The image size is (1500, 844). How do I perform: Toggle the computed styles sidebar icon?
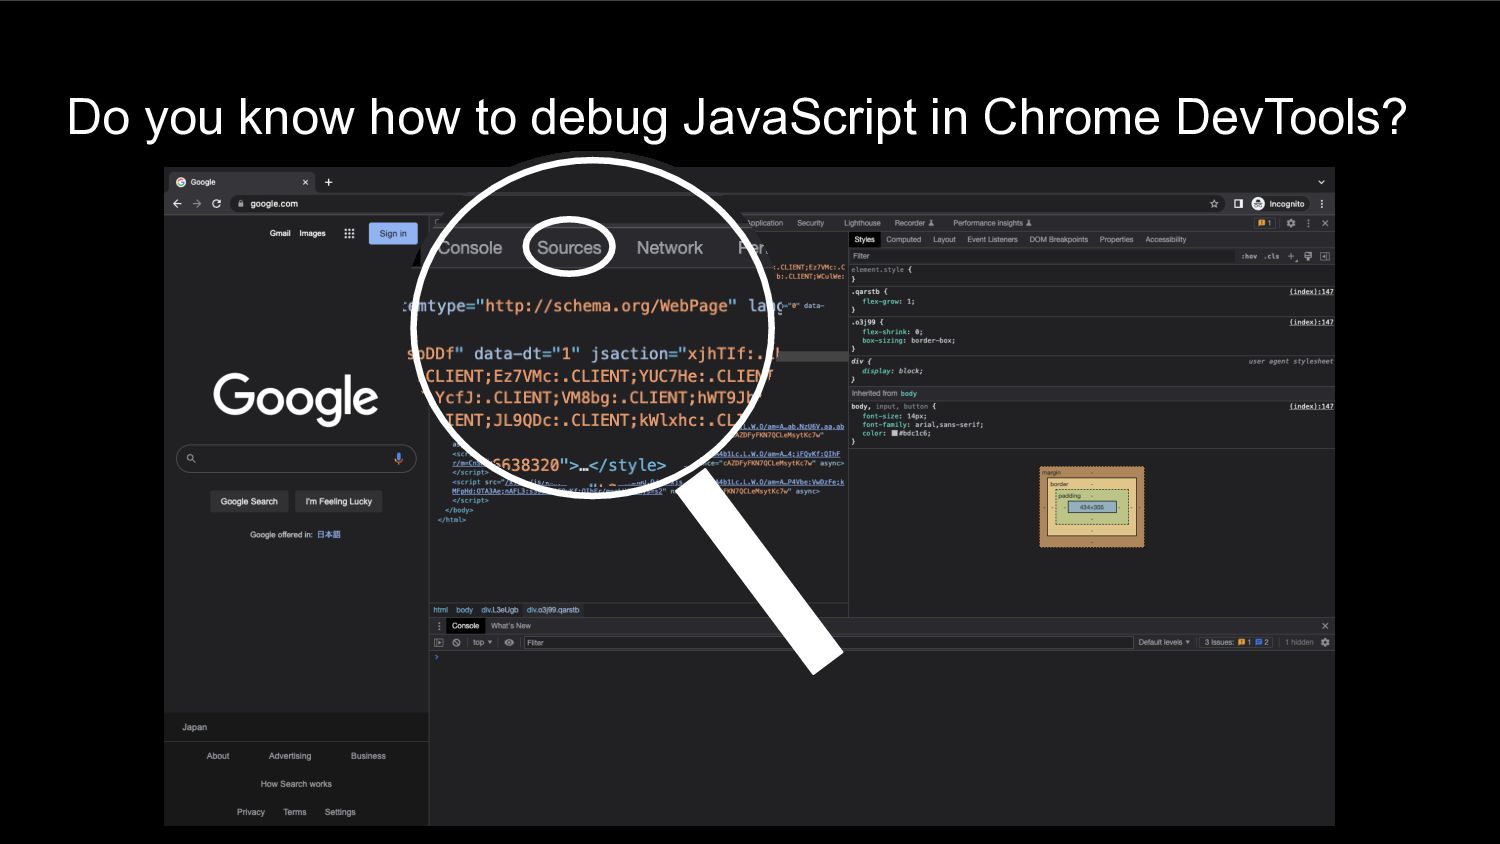tap(1325, 256)
